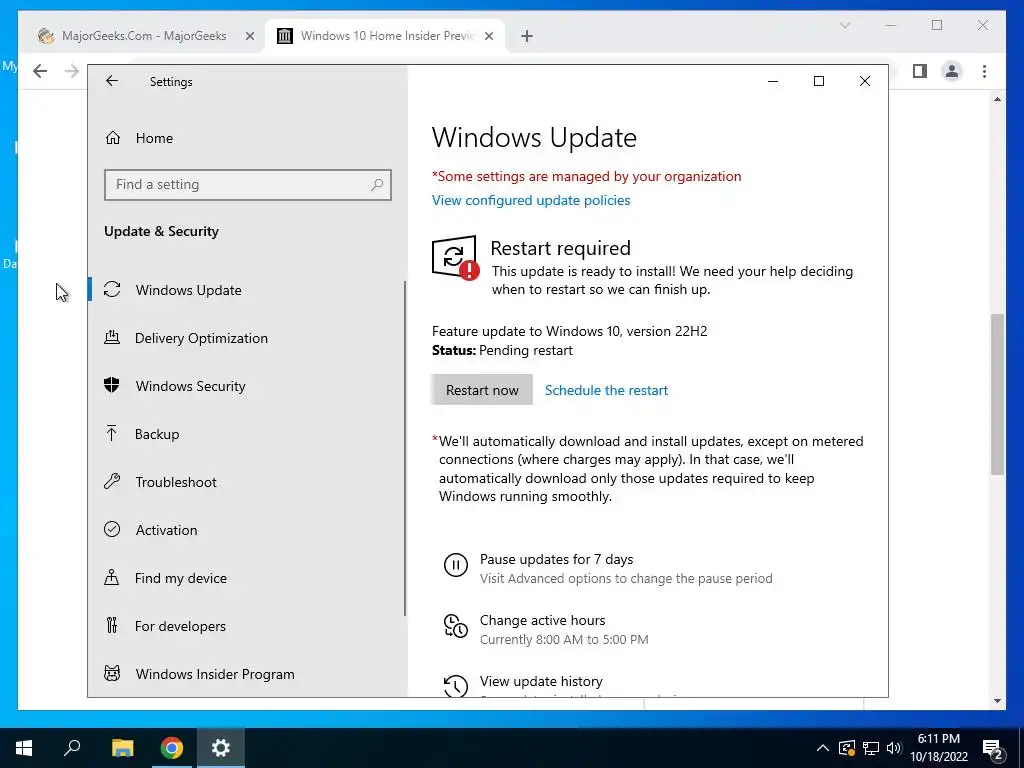The width and height of the screenshot is (1024, 768).
Task: Click the Chrome forward arrow
Action: tap(72, 71)
